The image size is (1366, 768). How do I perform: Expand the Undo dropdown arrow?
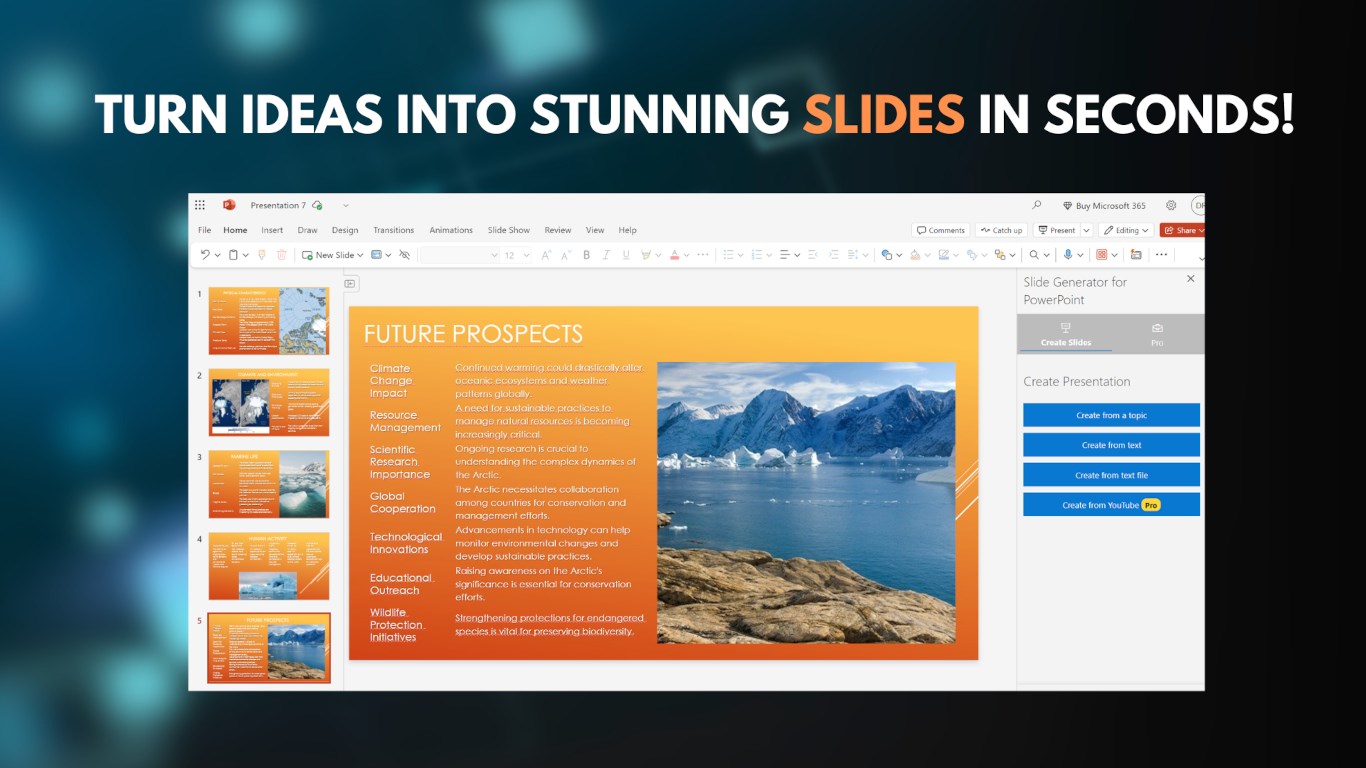point(217,255)
